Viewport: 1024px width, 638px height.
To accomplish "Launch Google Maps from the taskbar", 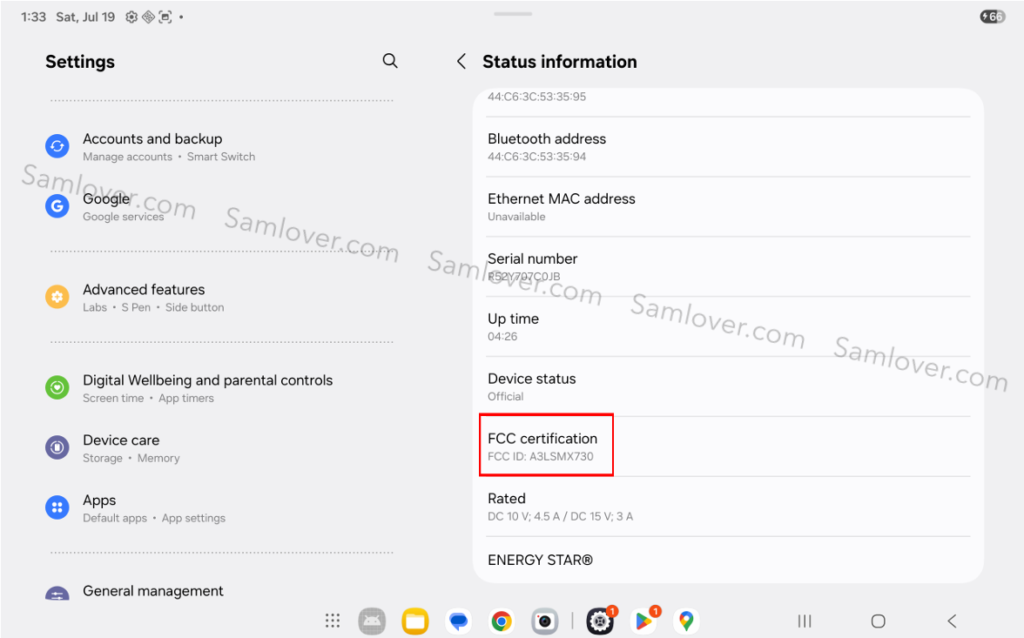I will click(686, 621).
